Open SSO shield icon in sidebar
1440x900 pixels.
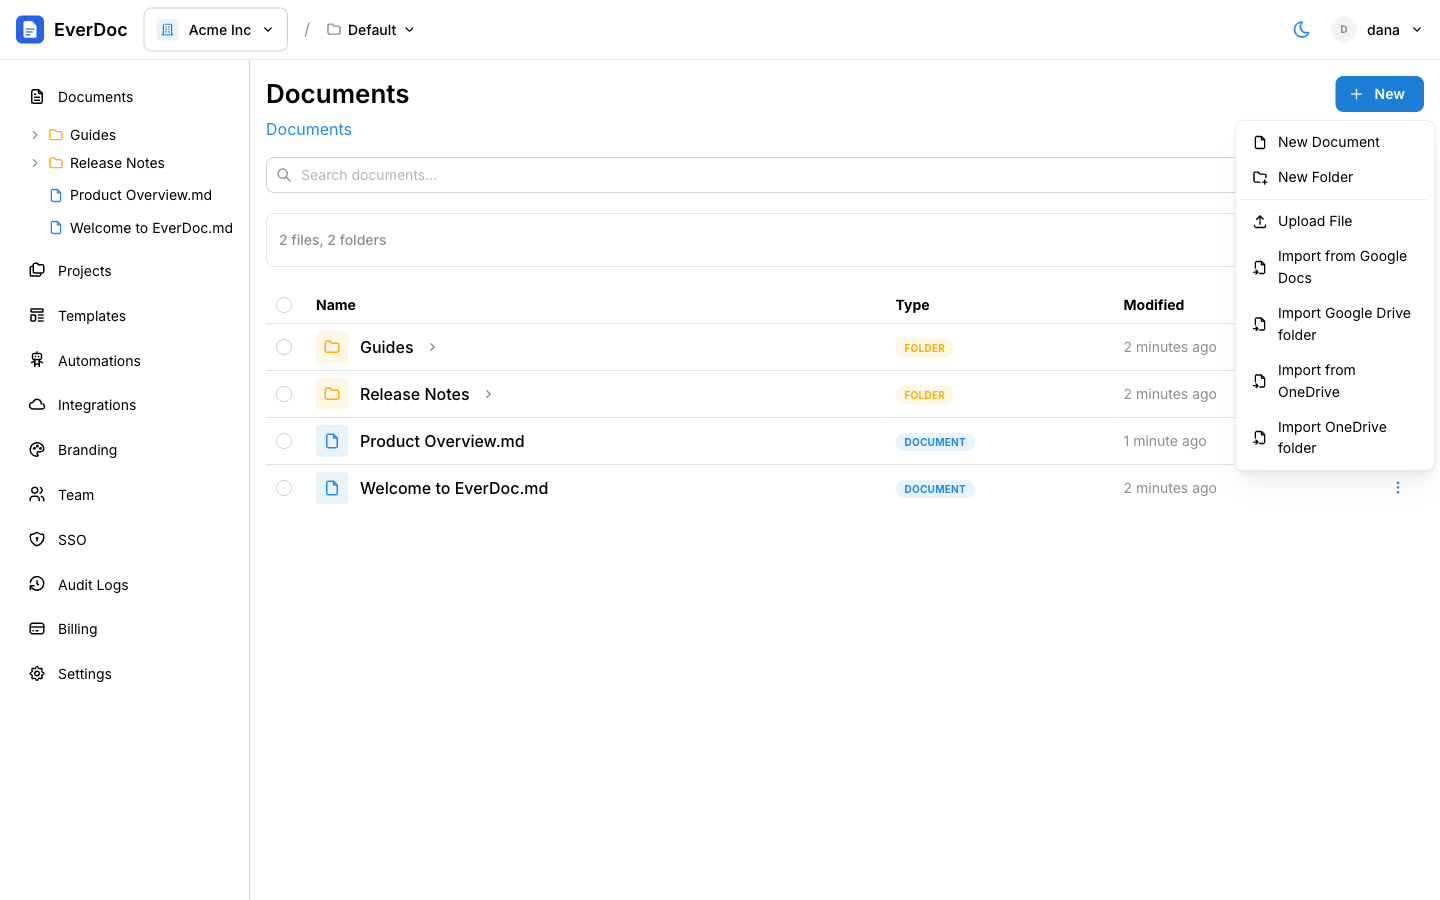pos(37,540)
